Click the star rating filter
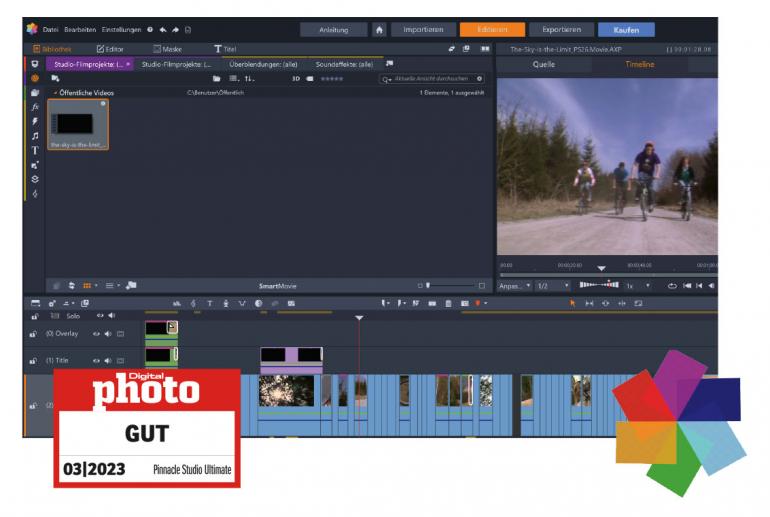This screenshot has width=770, height=517. point(332,79)
